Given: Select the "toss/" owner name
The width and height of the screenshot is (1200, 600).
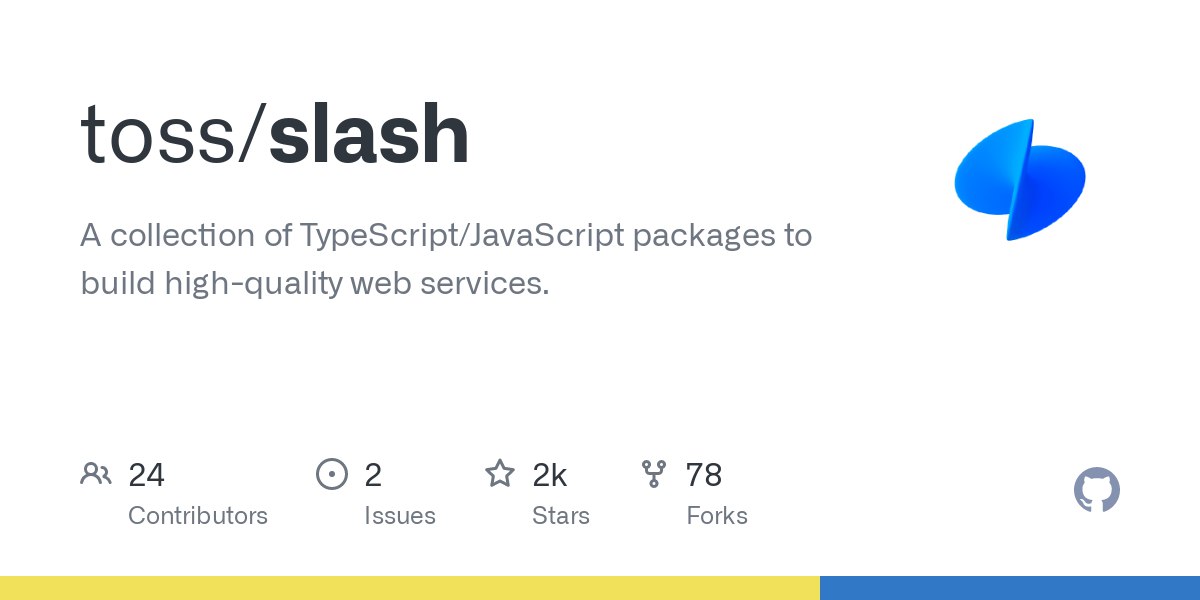Looking at the screenshot, I should (172, 135).
